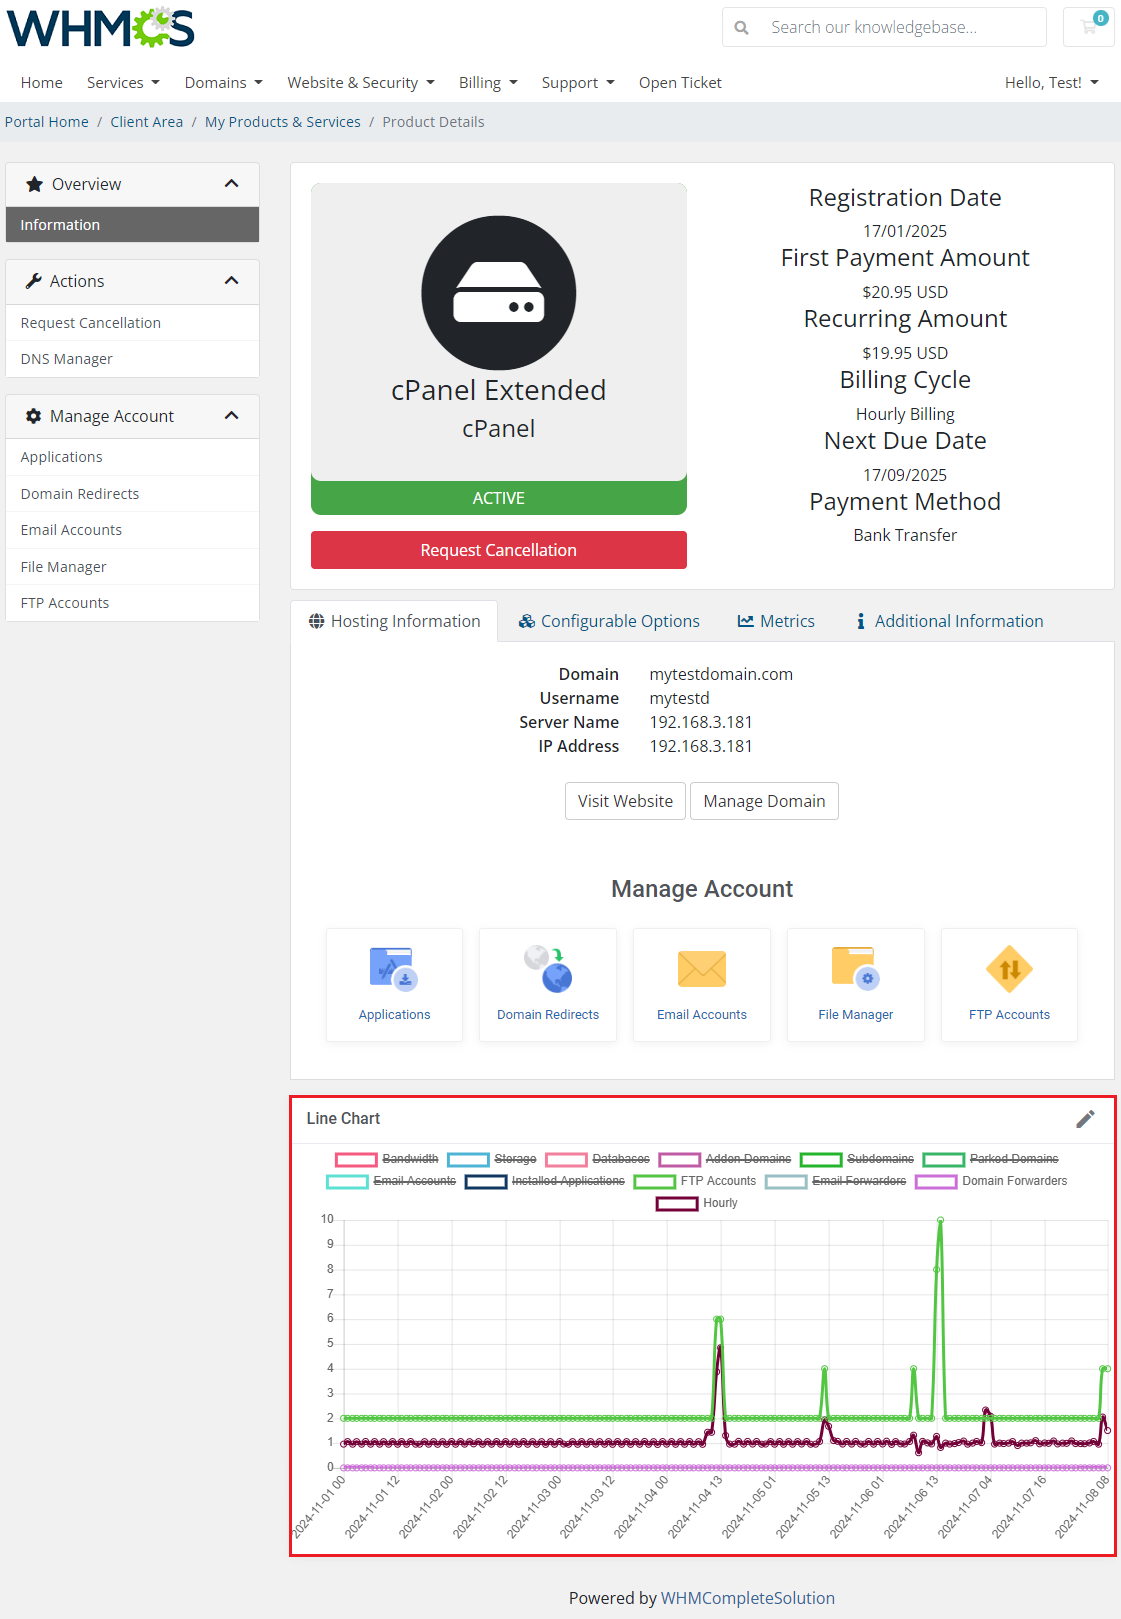Viewport: 1121px width, 1619px height.
Task: Select Open Ticket in the navbar
Action: click(680, 83)
